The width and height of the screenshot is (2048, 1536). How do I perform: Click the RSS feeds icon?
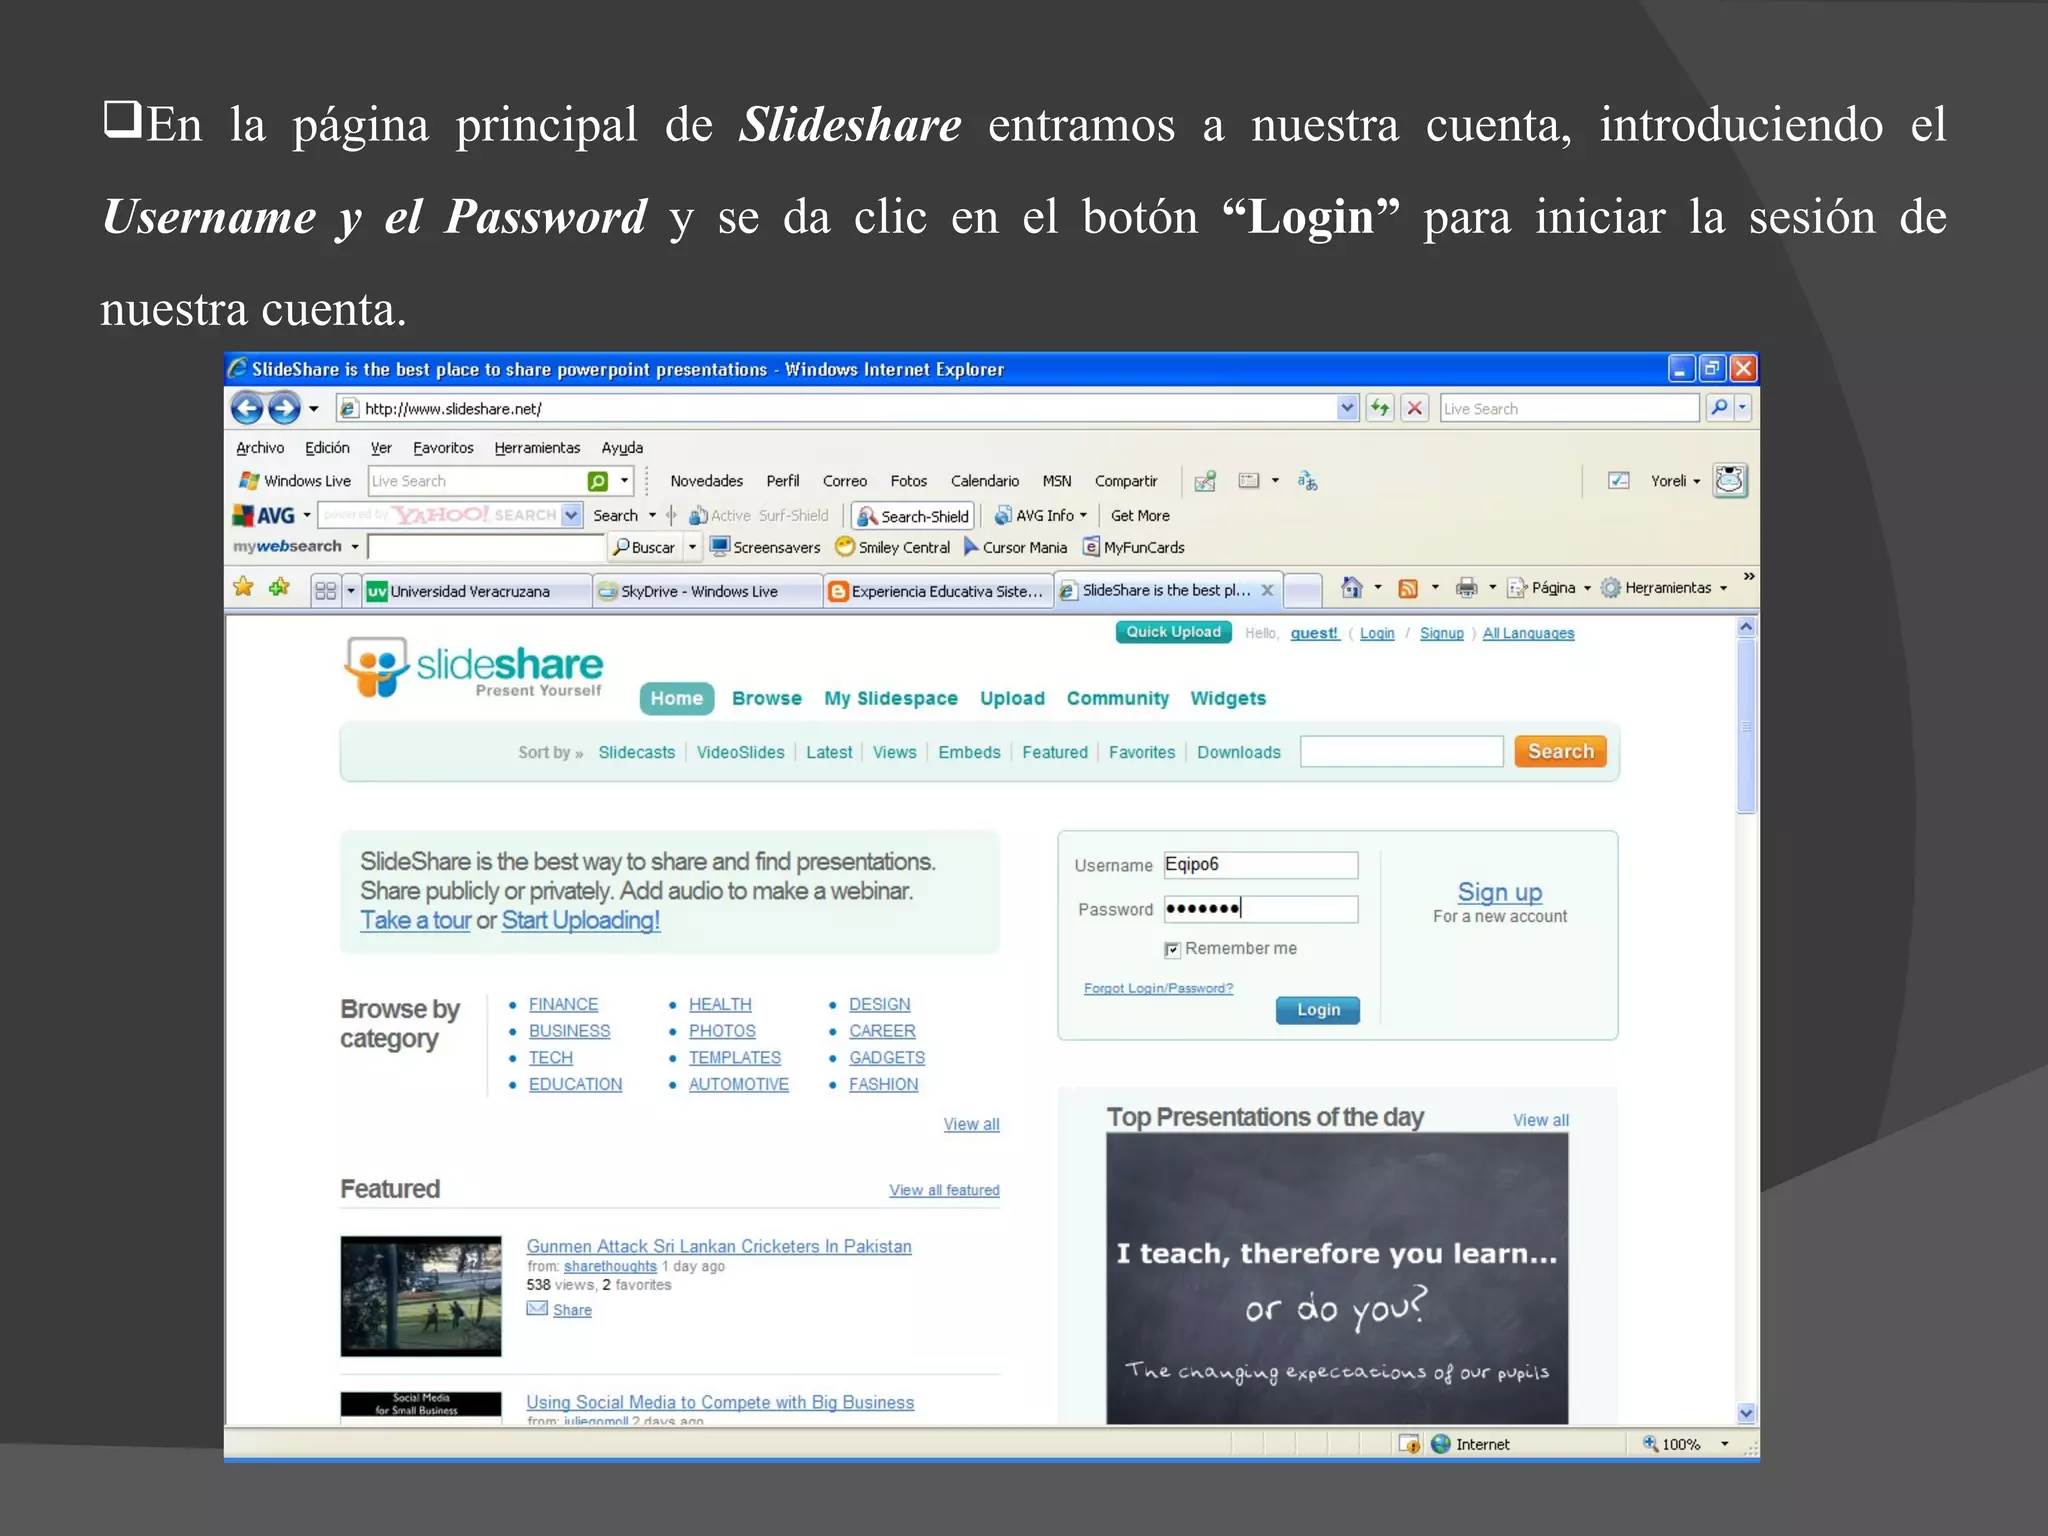tap(1408, 588)
